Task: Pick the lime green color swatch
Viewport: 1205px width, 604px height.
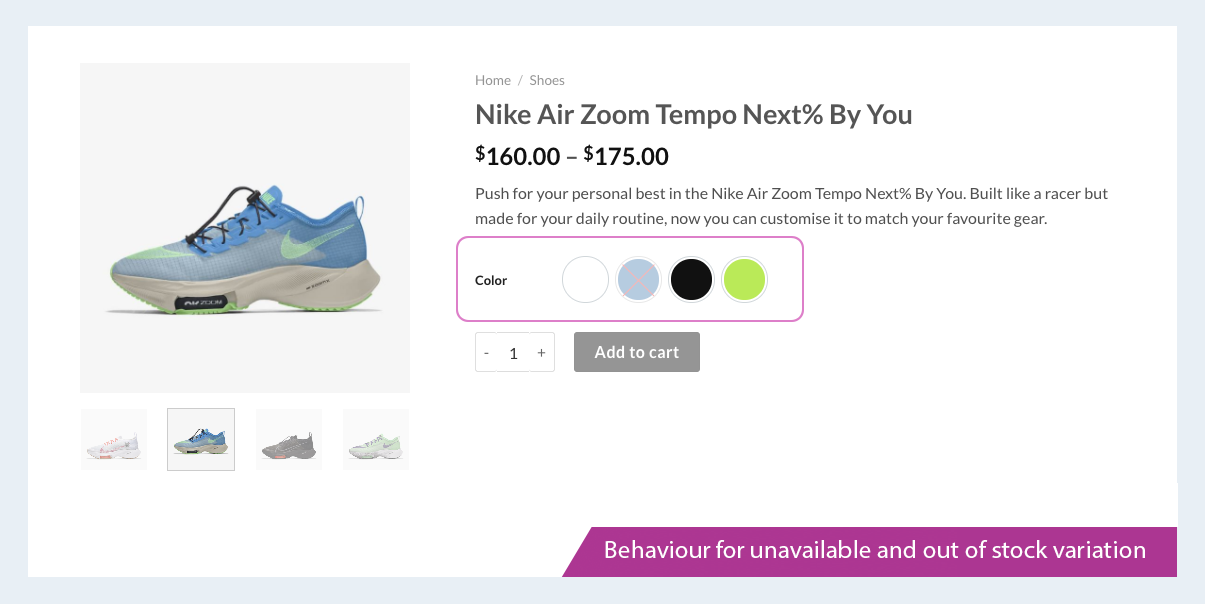Action: click(x=744, y=280)
